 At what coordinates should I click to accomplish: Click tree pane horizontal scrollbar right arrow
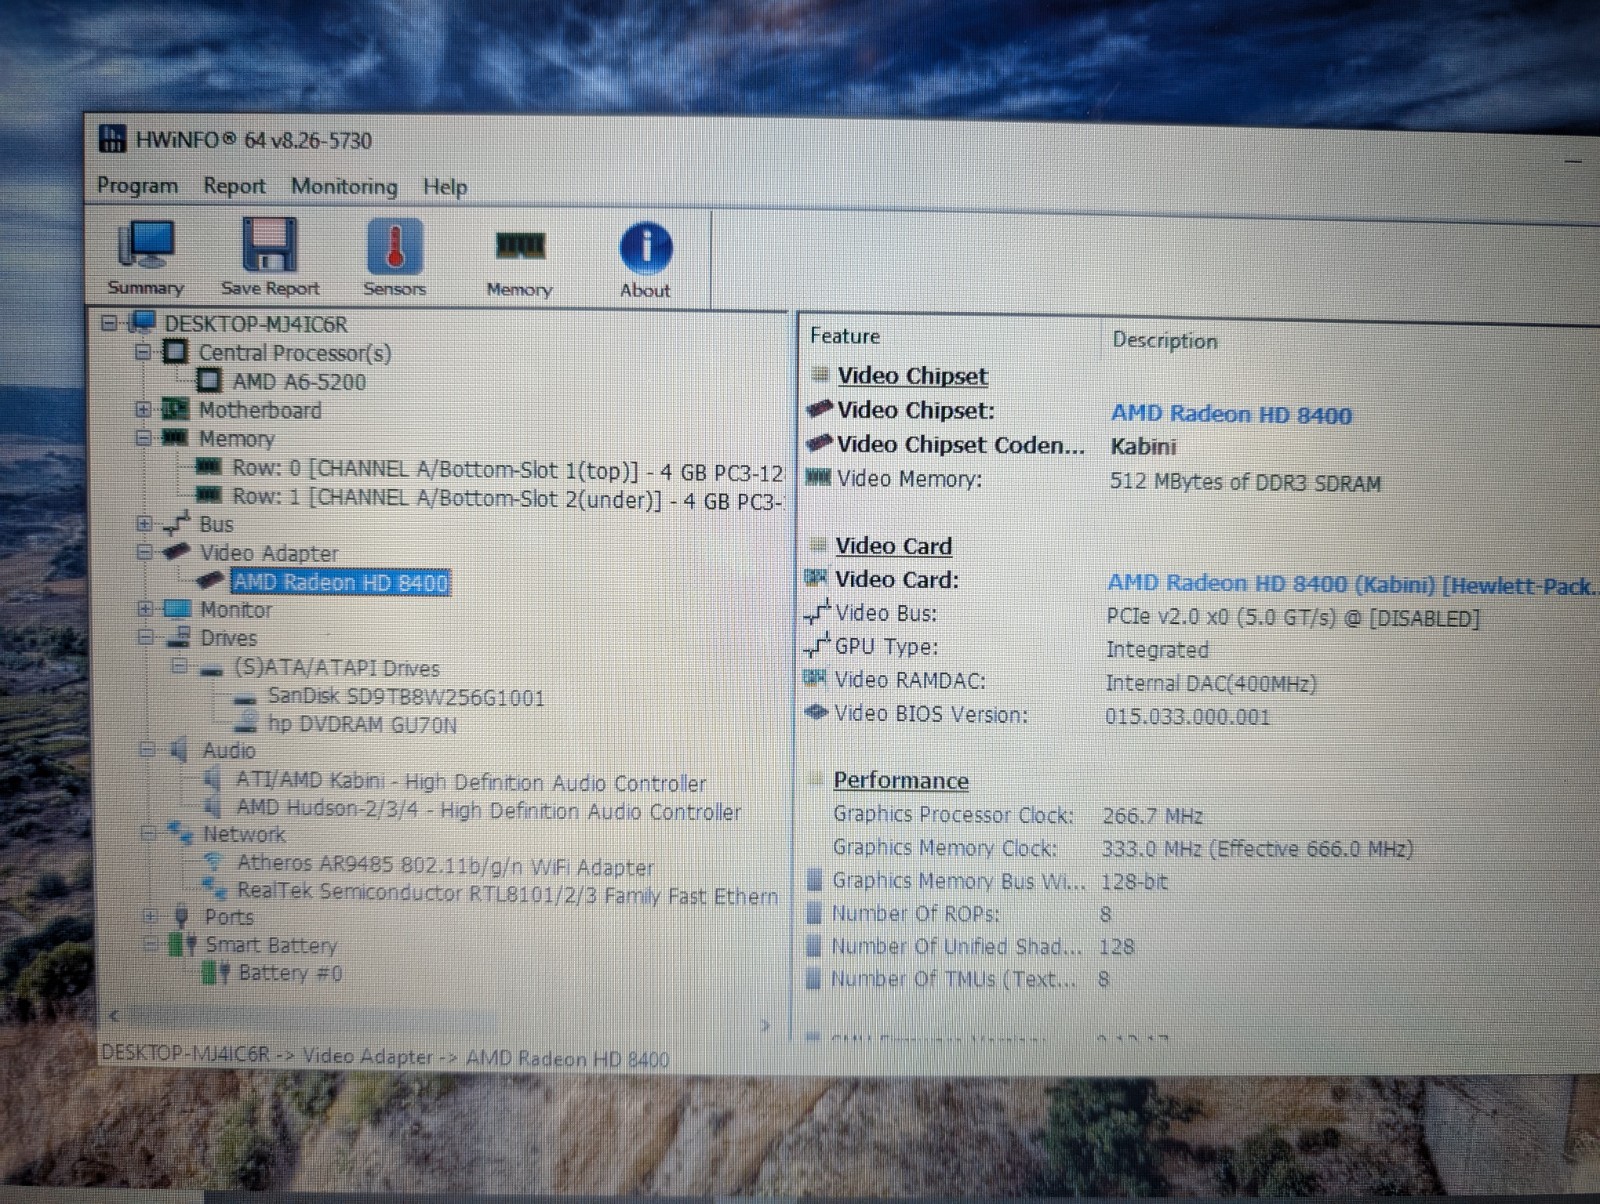tap(766, 1025)
